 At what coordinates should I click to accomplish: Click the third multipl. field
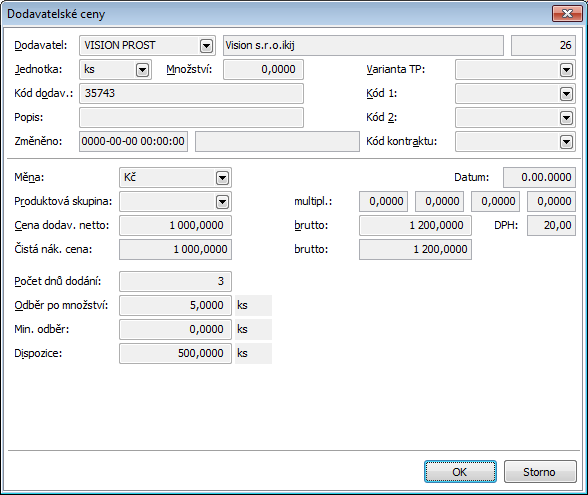point(495,201)
